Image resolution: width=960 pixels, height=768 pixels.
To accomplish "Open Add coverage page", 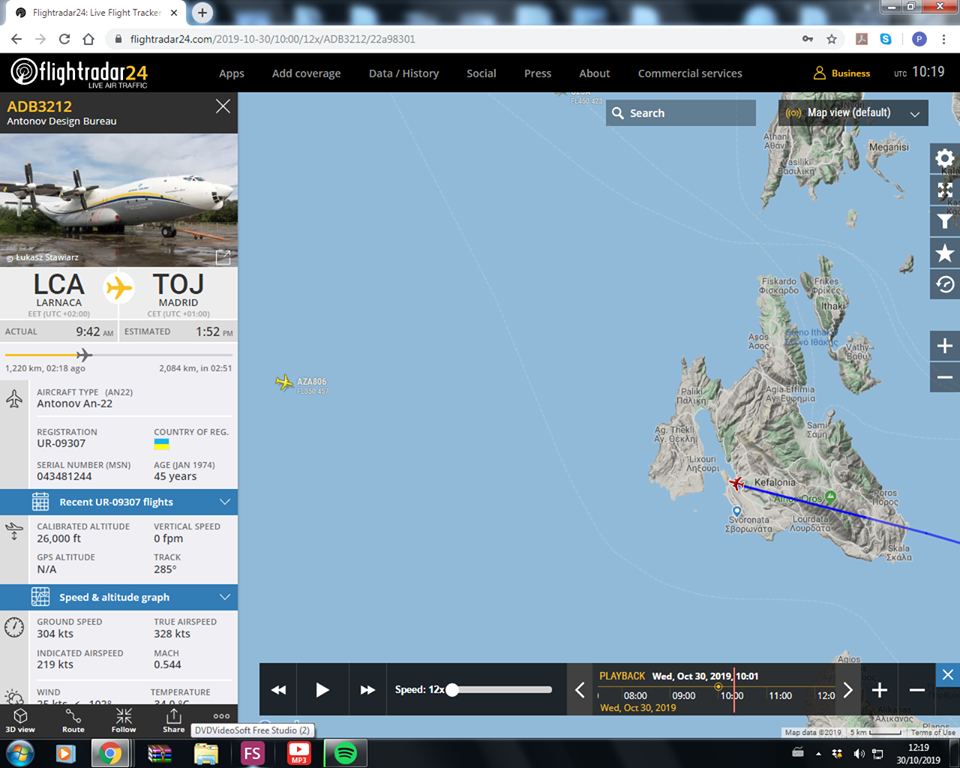I will [306, 73].
